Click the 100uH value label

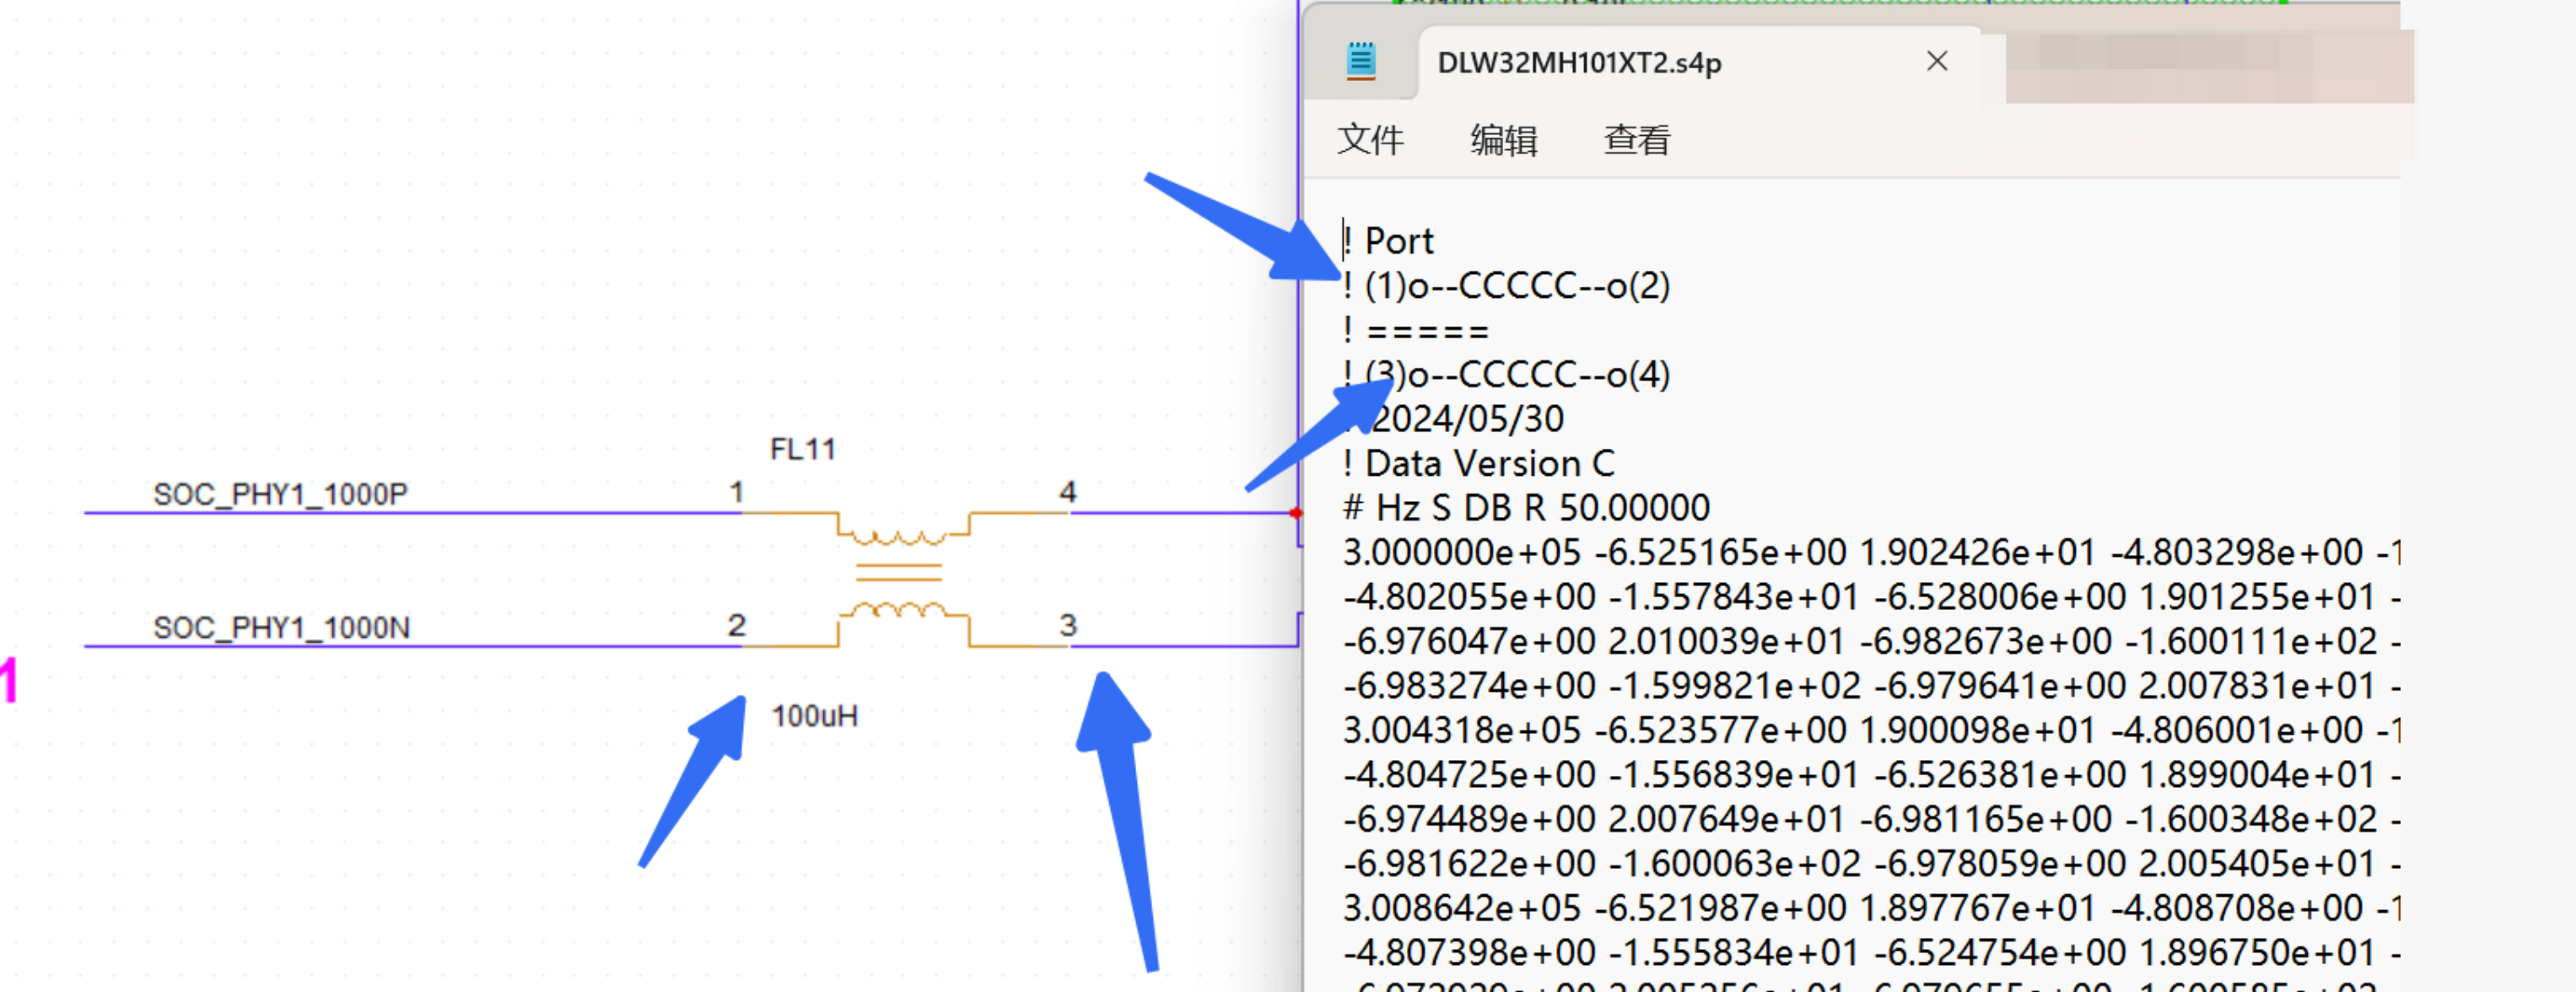[x=814, y=716]
